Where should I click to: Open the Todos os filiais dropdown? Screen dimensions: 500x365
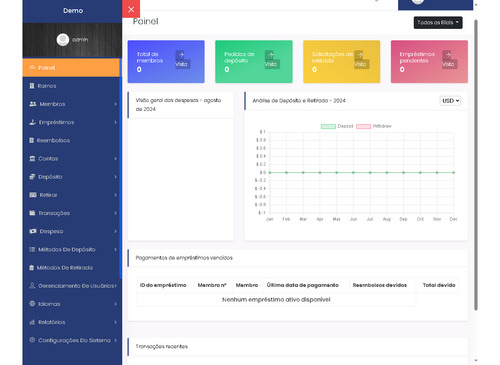click(438, 23)
